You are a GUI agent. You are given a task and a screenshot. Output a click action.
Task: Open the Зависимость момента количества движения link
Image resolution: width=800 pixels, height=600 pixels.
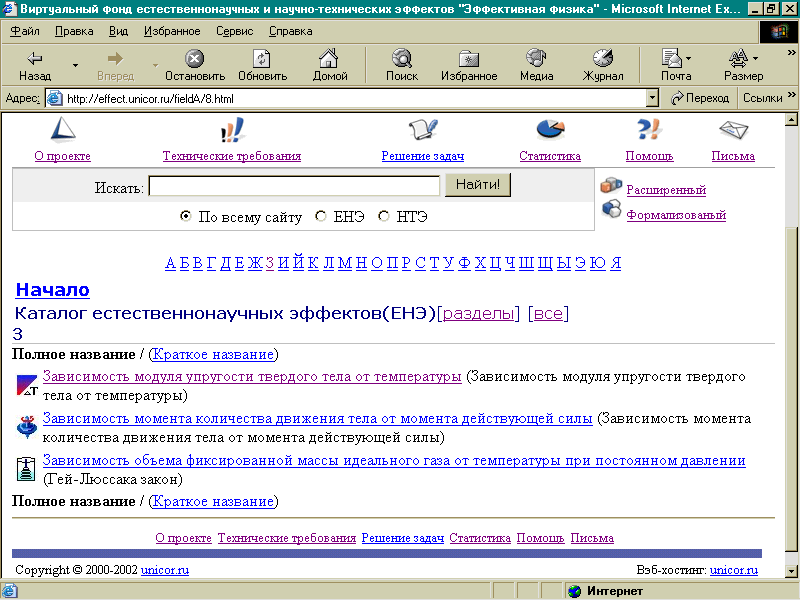[x=317, y=418]
